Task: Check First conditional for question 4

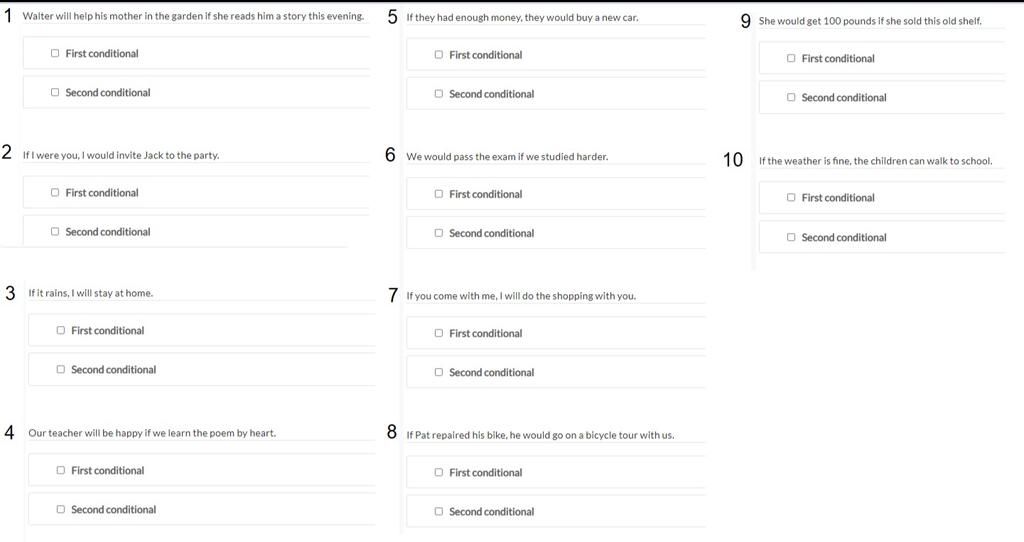Action: click(61, 470)
